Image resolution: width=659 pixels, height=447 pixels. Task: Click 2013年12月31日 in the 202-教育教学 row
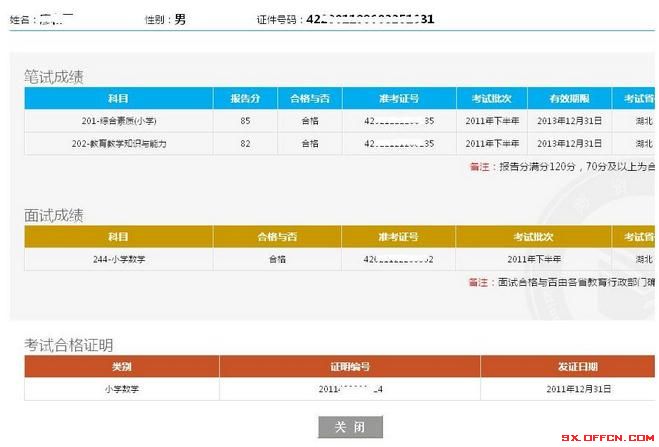coord(569,144)
